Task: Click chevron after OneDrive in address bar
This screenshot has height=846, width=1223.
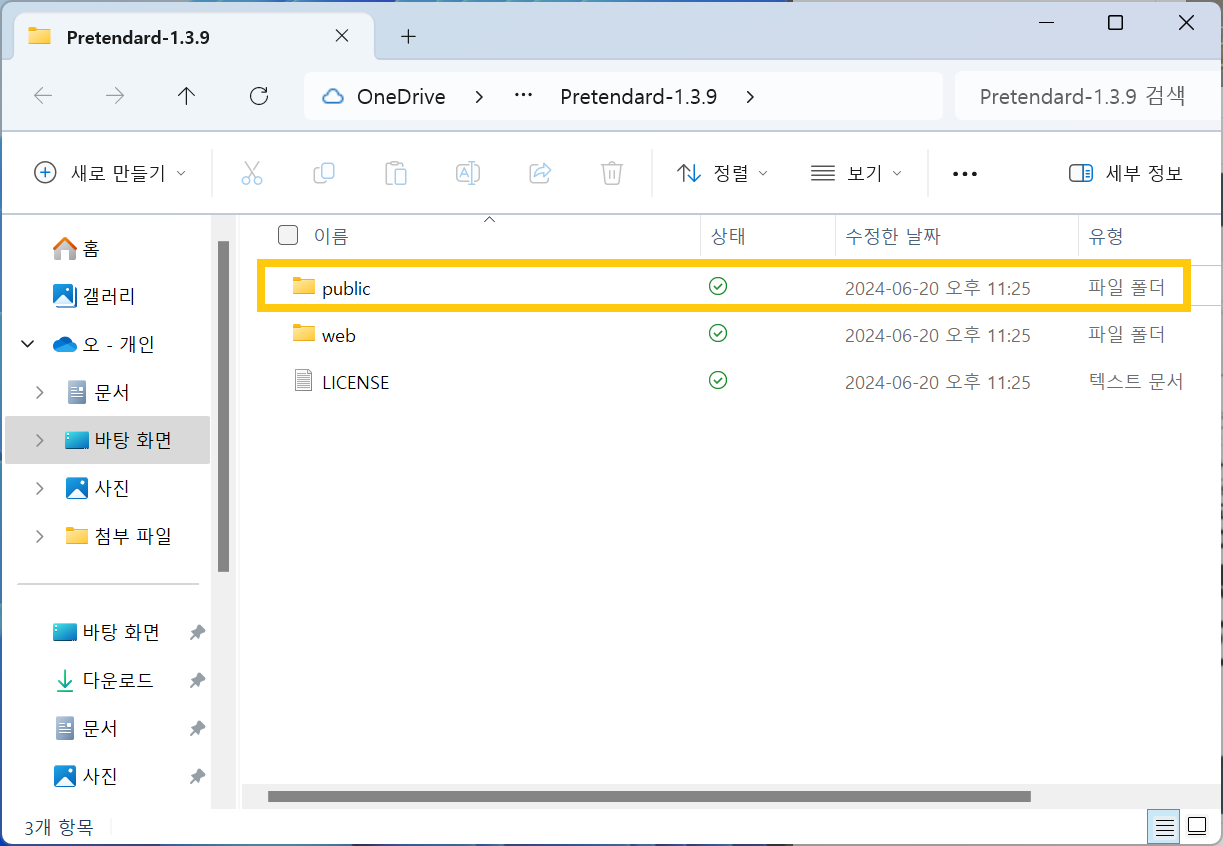Action: 479,97
